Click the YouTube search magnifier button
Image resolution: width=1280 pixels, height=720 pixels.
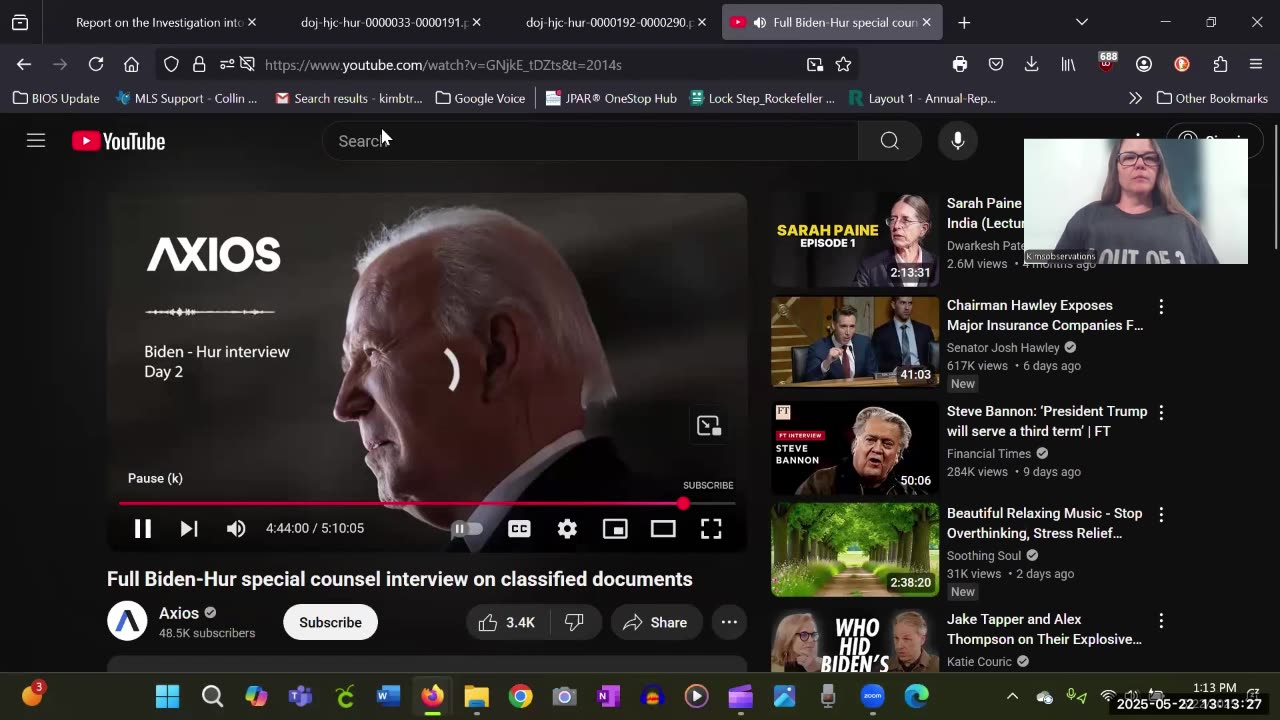890,141
